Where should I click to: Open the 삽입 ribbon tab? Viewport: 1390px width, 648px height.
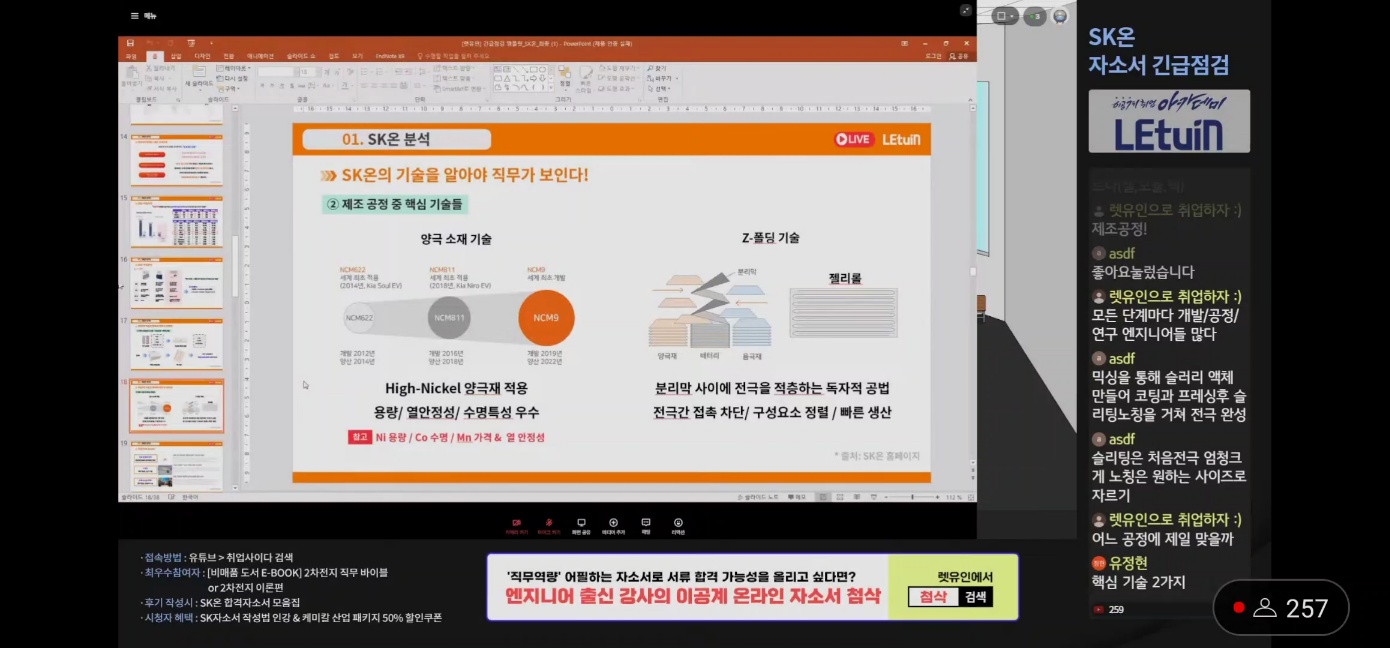click(176, 56)
